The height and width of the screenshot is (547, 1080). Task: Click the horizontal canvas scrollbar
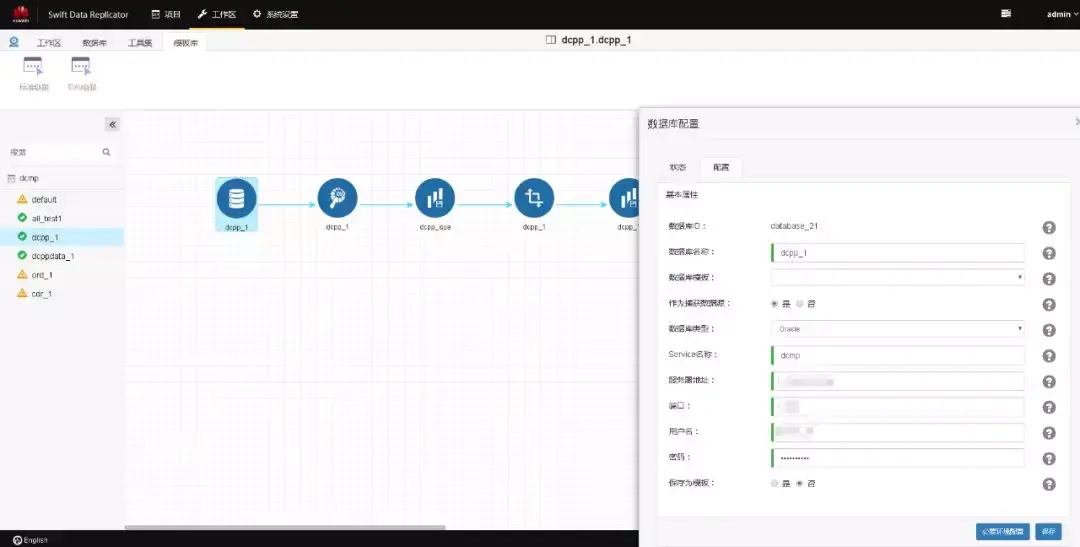(285, 528)
